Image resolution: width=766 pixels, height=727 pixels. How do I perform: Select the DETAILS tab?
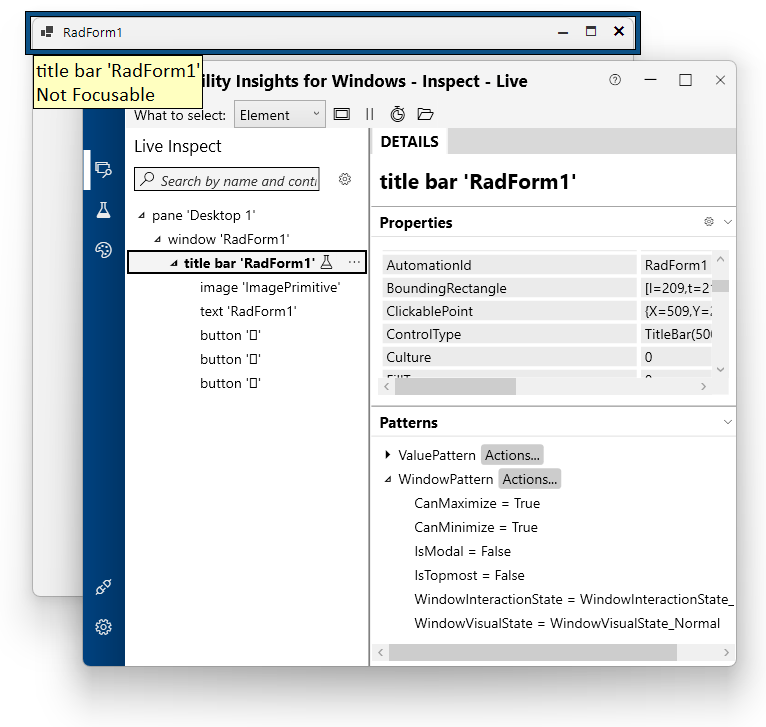point(409,142)
